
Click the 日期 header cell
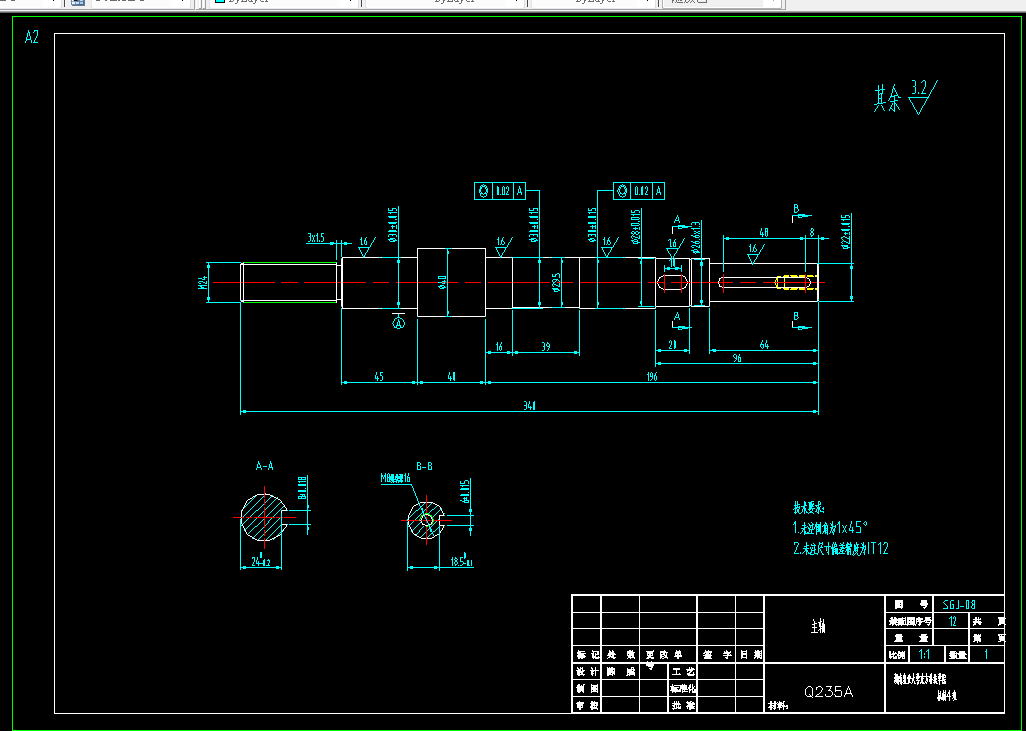pos(750,654)
